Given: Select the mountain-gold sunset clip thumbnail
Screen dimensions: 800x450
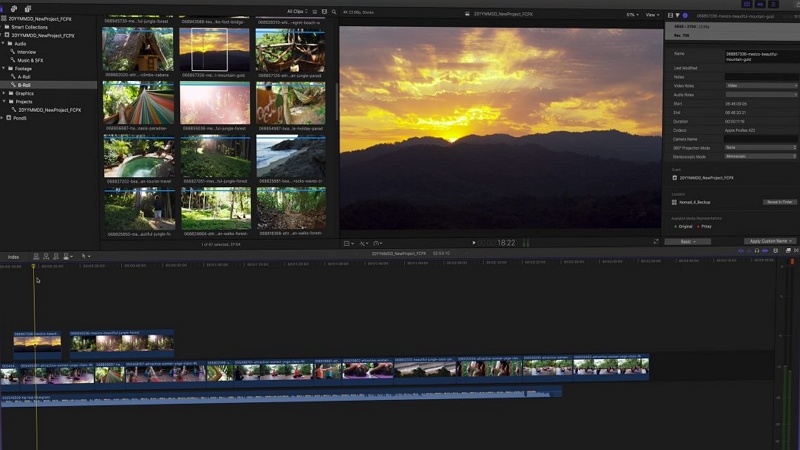Looking at the screenshot, I should pyautogui.click(x=214, y=49).
